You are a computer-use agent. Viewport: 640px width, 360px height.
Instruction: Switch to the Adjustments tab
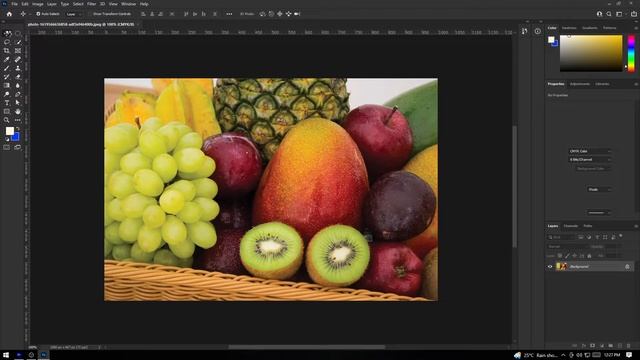[x=580, y=84]
